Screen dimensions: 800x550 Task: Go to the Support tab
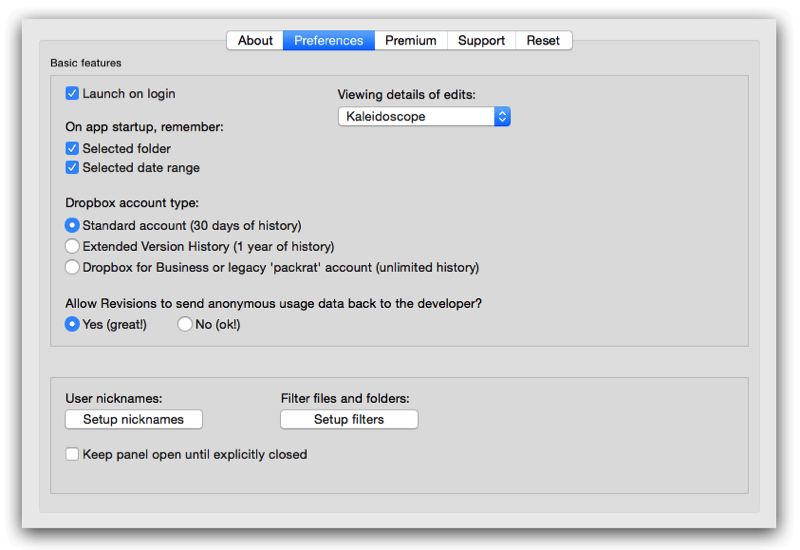click(481, 41)
